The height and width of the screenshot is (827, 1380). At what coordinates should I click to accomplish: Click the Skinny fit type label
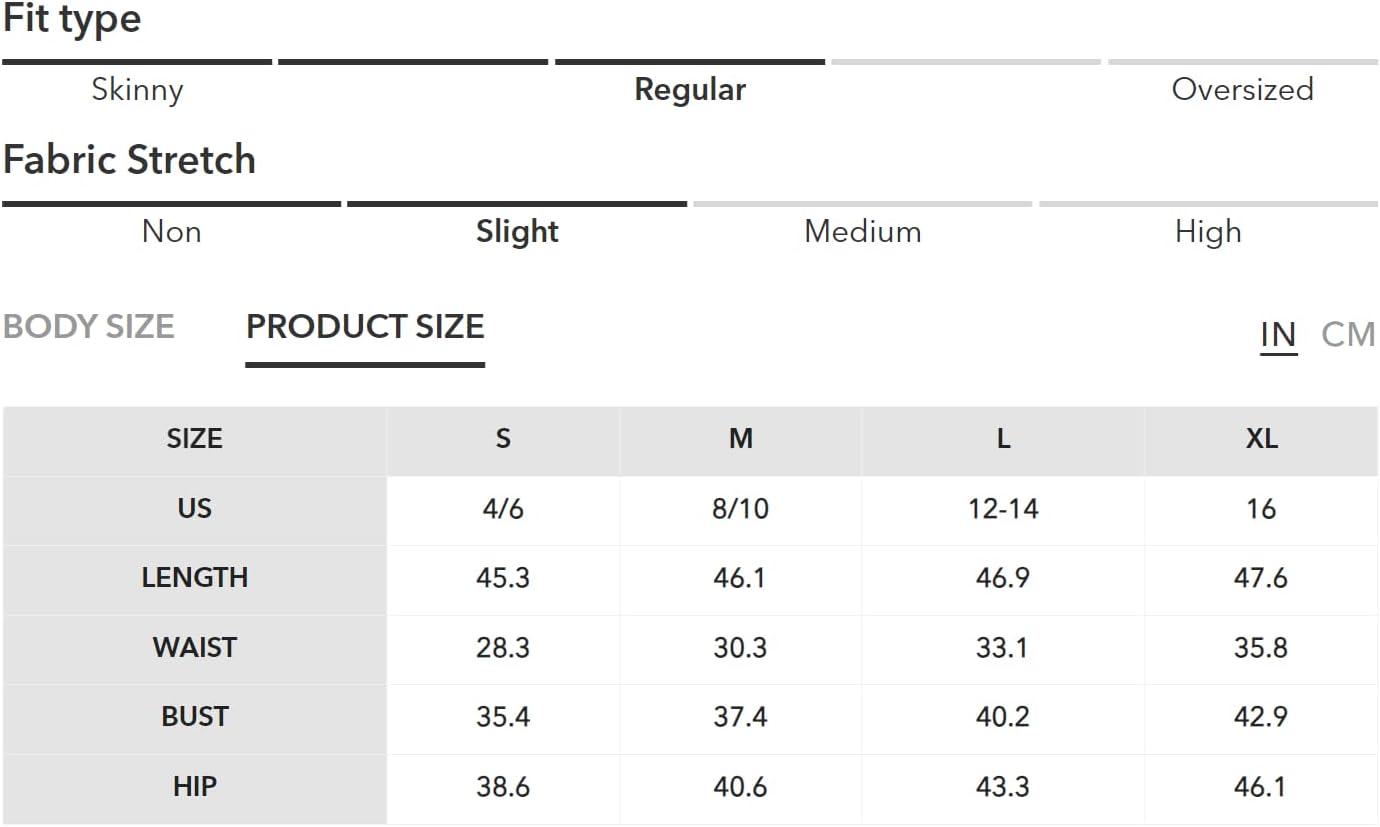(137, 90)
